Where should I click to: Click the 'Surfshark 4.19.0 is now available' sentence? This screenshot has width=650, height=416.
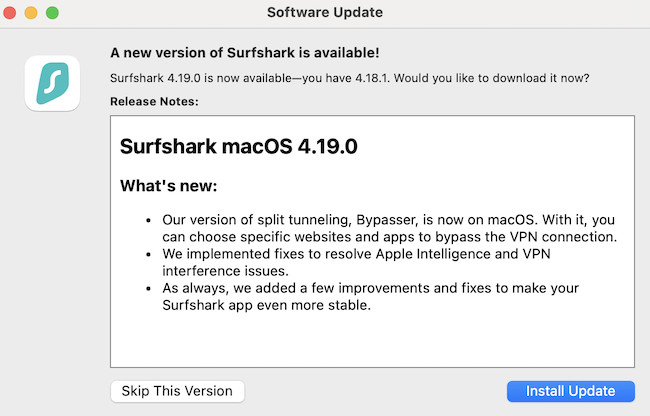click(350, 78)
